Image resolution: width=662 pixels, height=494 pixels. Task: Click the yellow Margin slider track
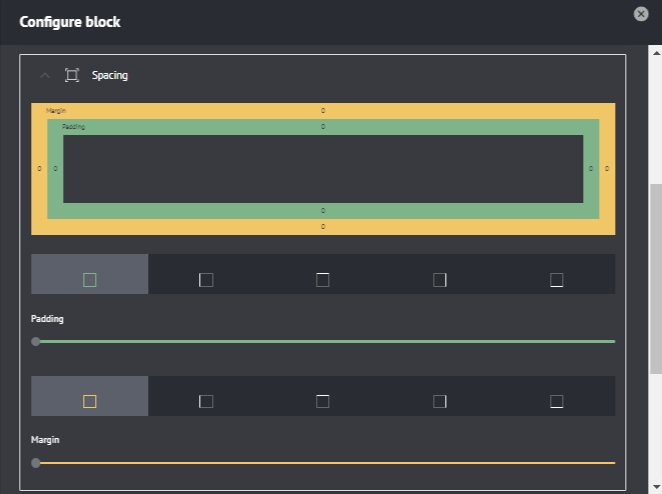coord(325,463)
